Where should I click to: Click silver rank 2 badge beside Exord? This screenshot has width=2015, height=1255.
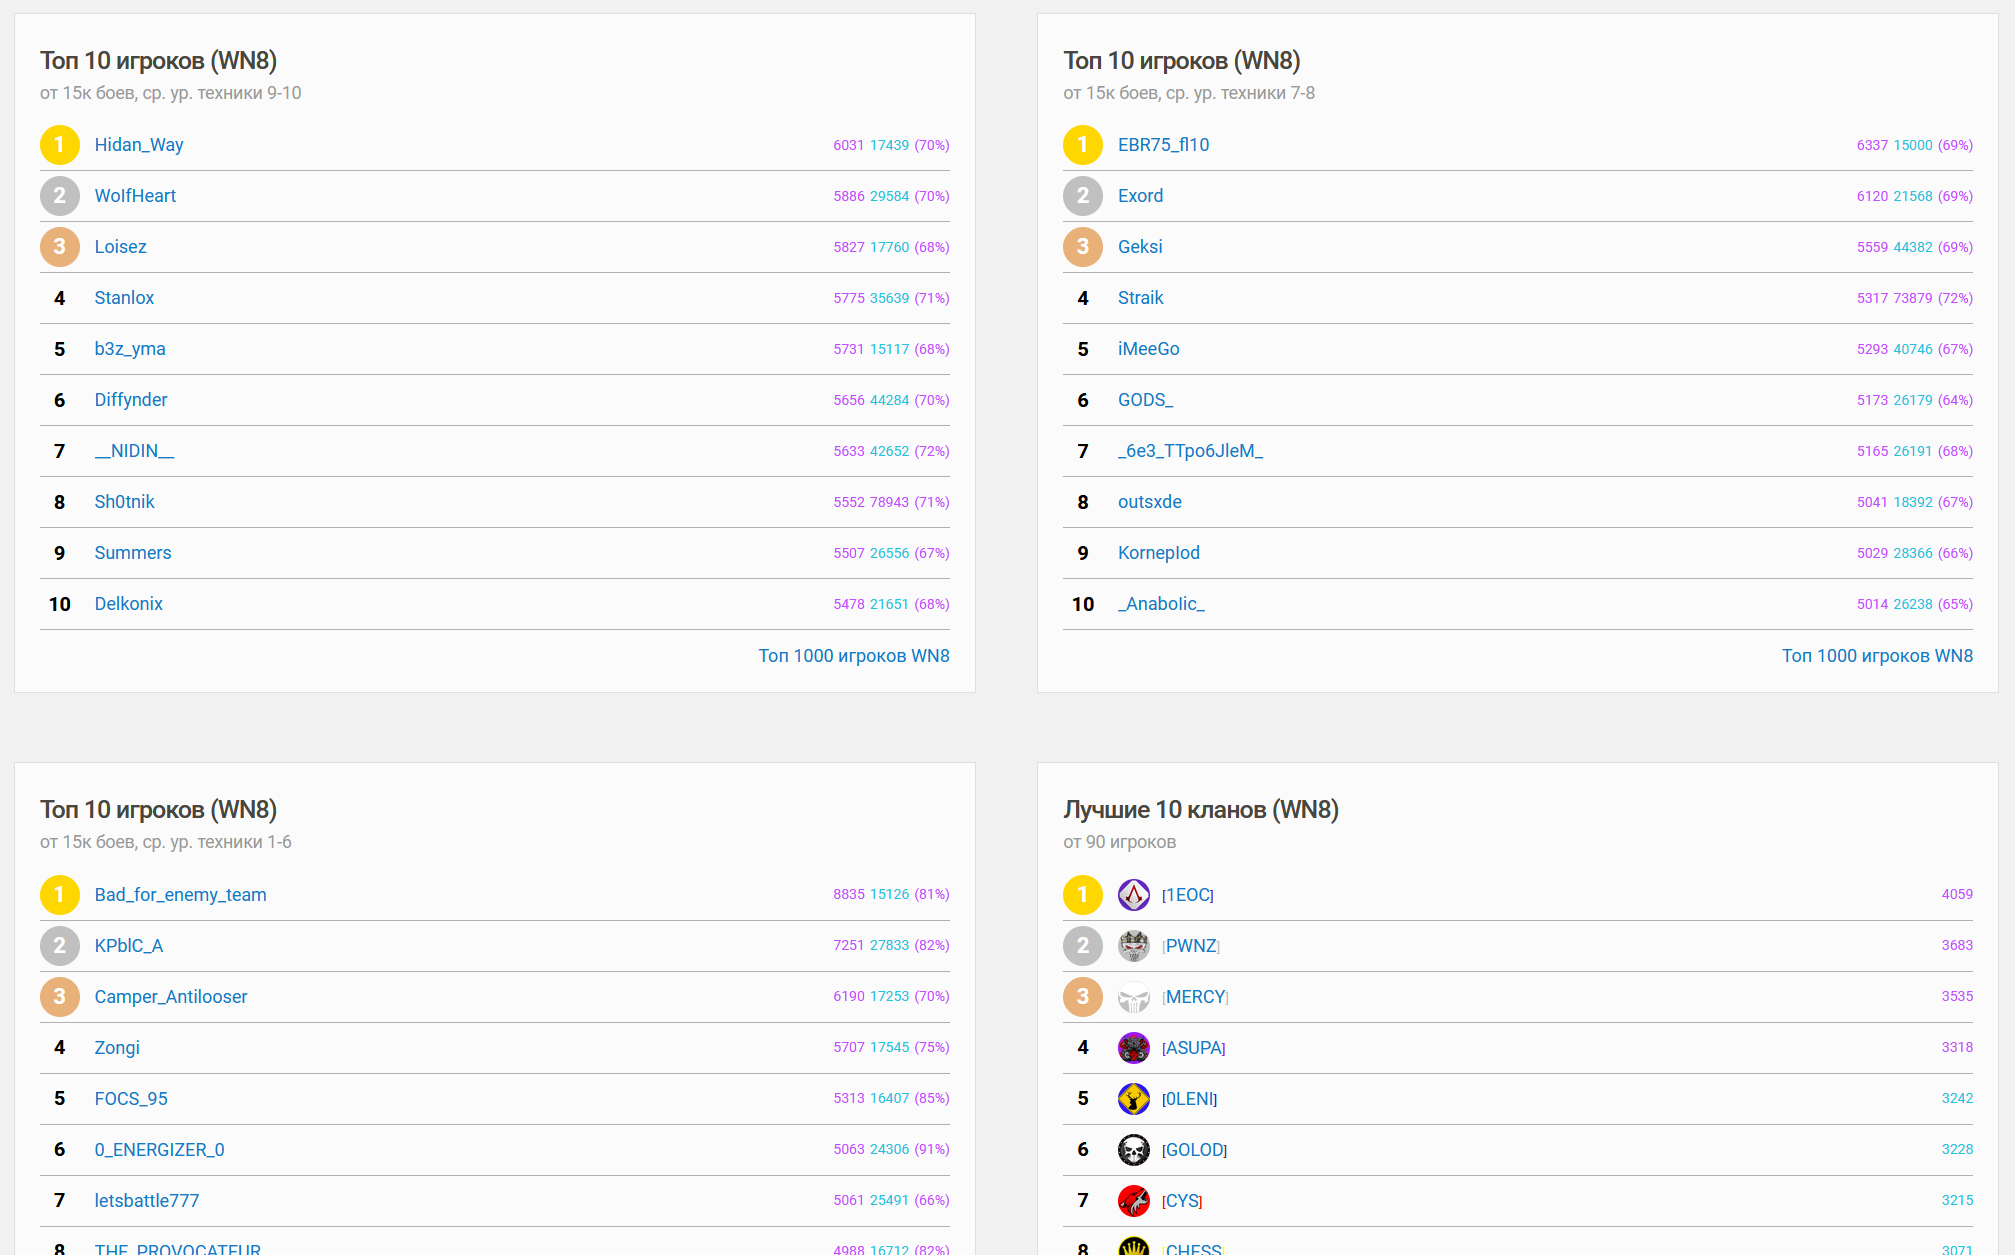pos(1082,196)
